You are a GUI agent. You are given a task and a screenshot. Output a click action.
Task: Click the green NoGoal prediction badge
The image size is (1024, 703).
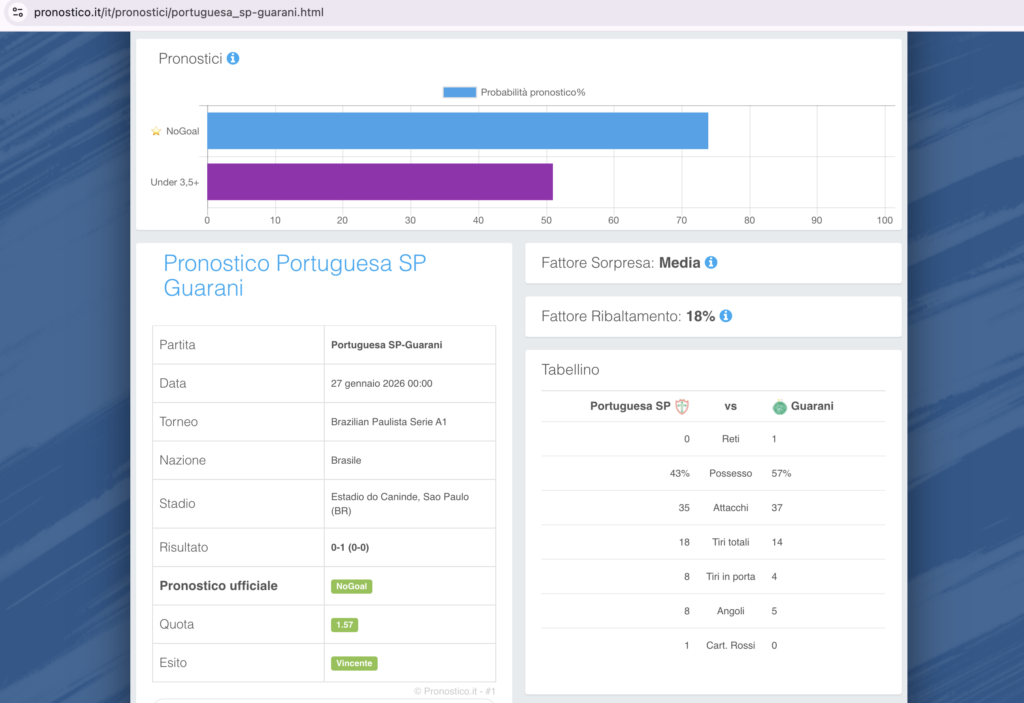coord(351,587)
